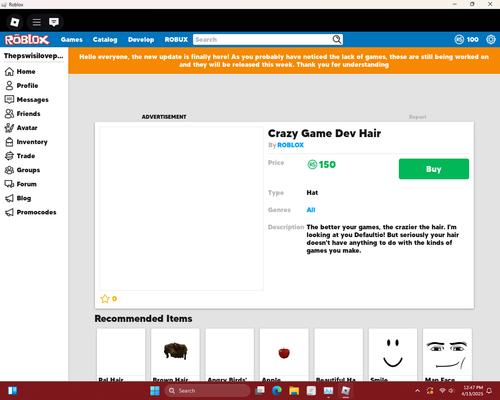Click the Robux icon beside price 150
Screen dimensions: 500x400
312,164
